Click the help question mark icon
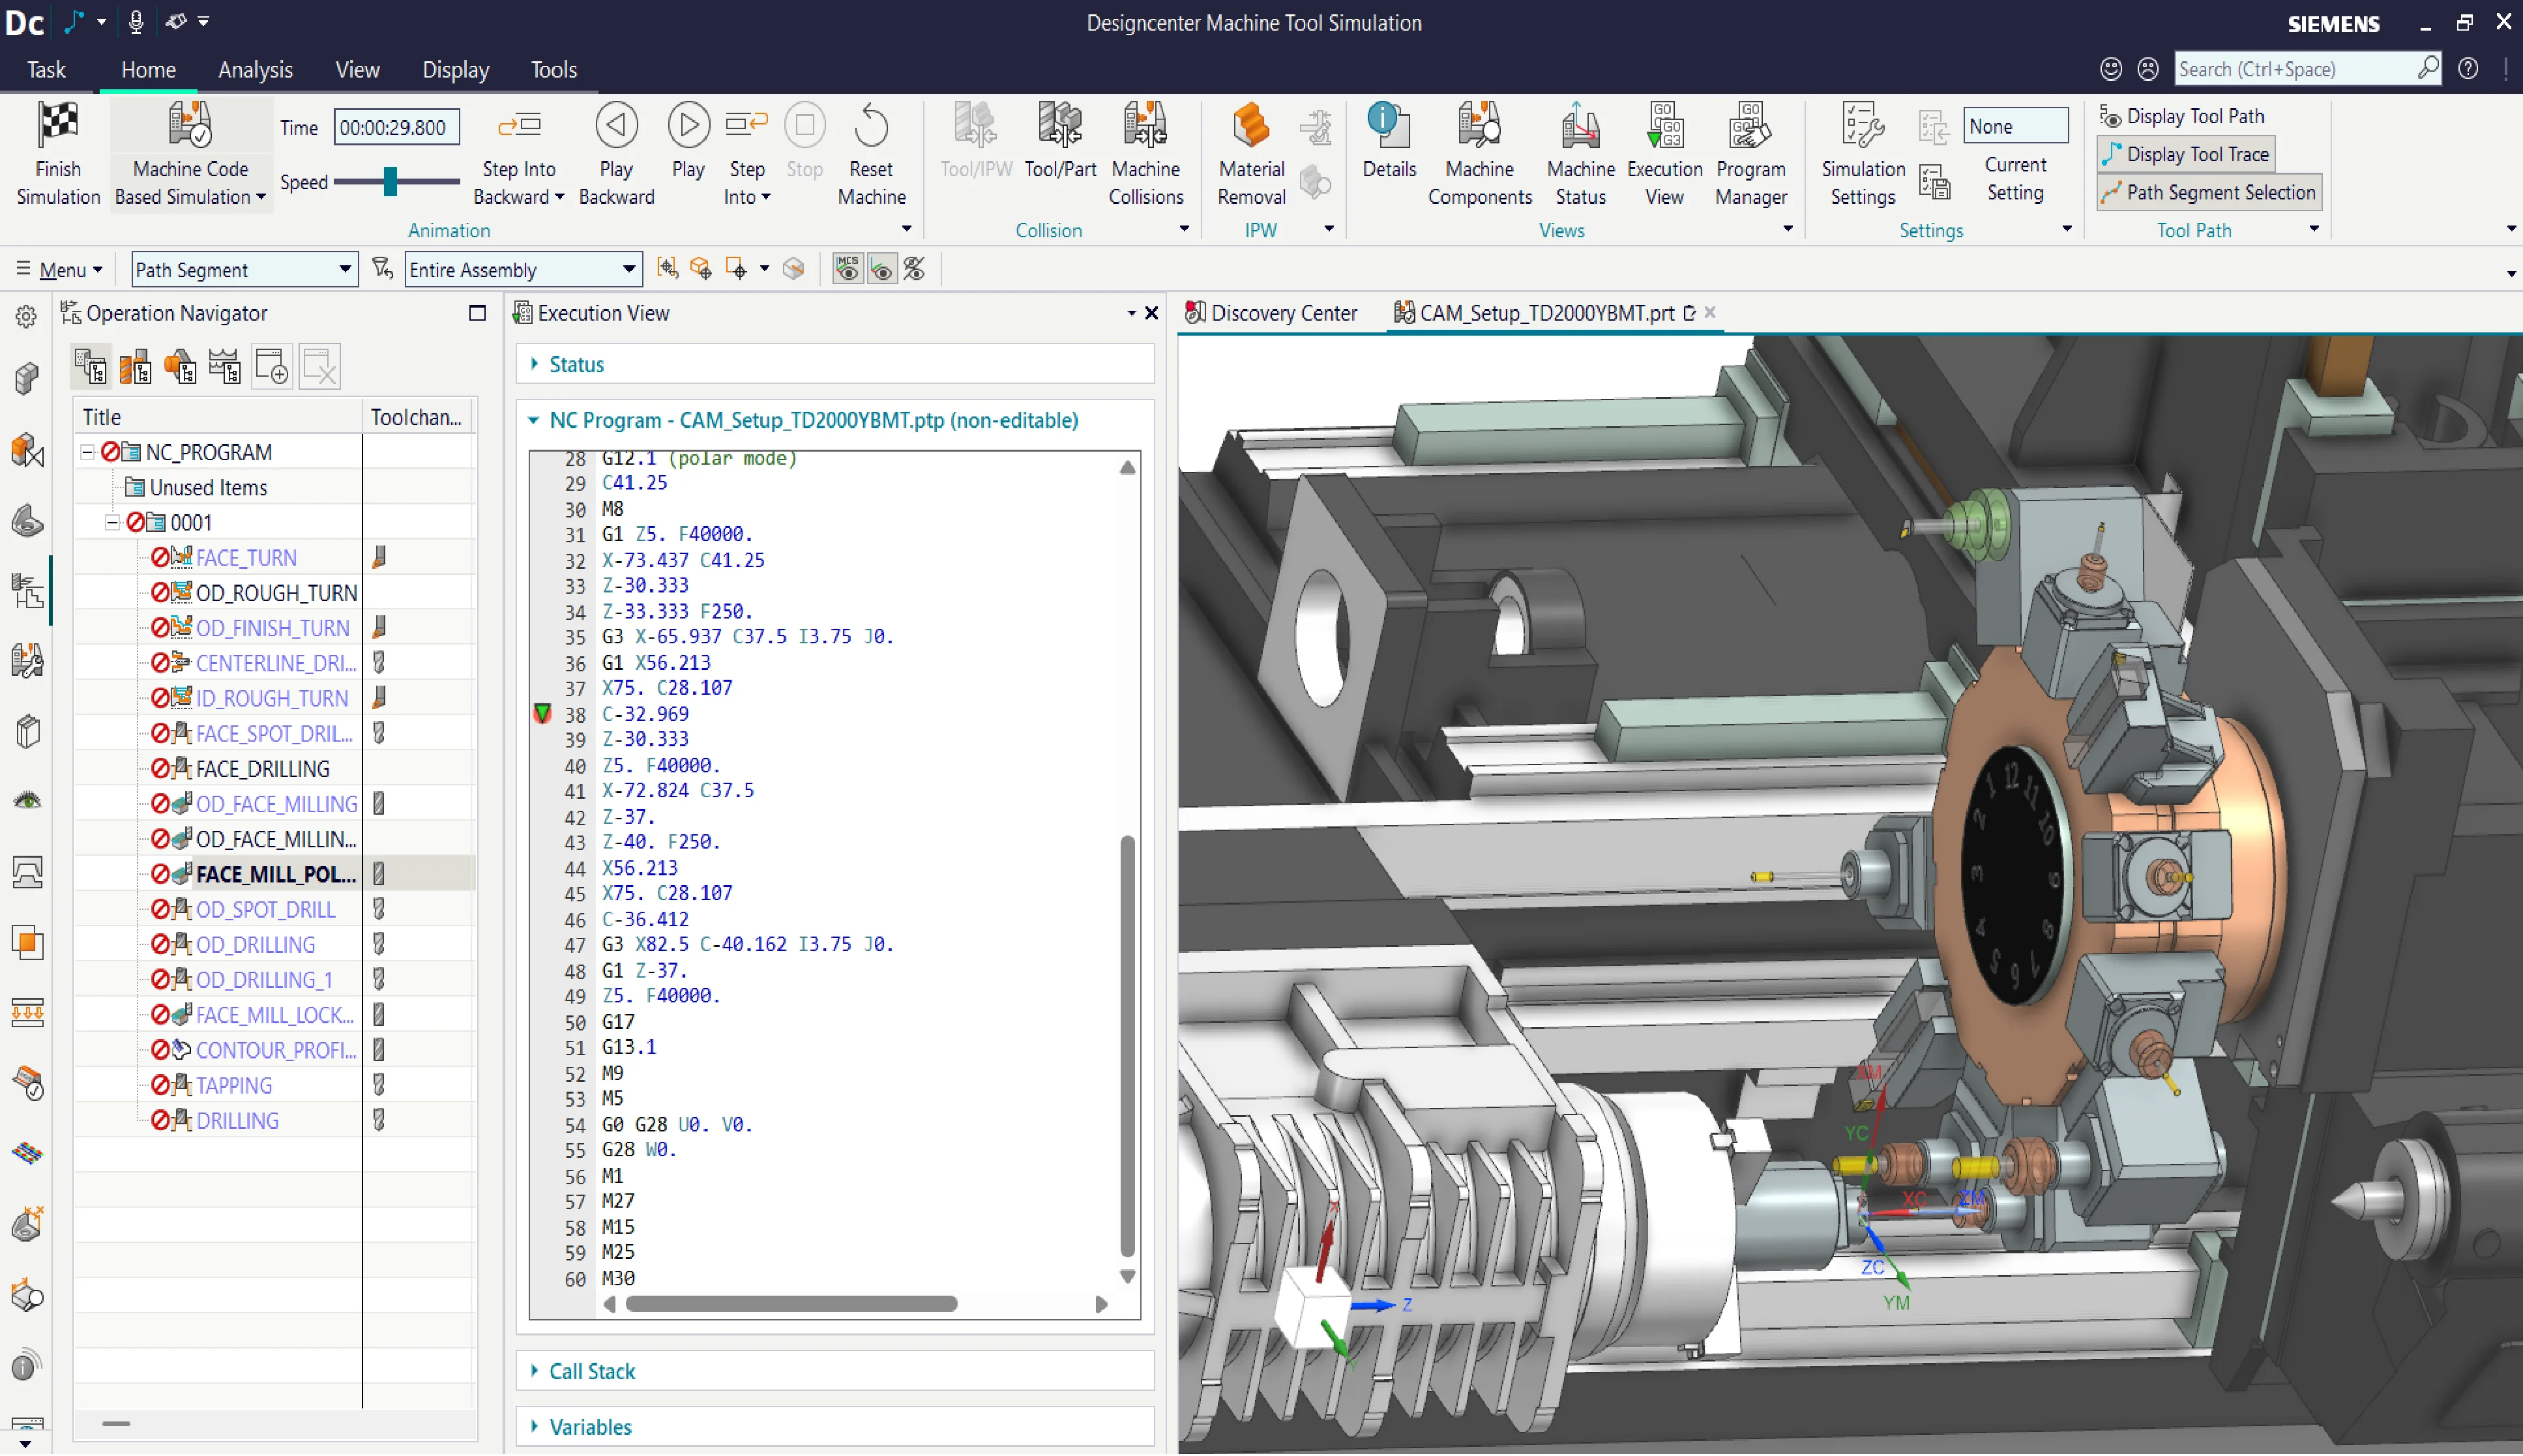 click(x=2468, y=69)
